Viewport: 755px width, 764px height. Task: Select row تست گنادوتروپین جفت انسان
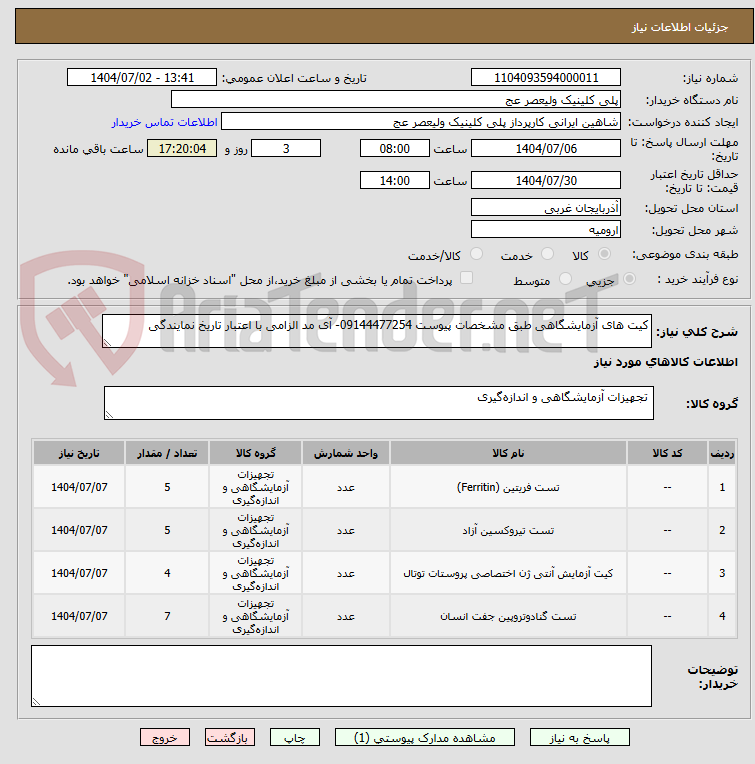(384, 616)
